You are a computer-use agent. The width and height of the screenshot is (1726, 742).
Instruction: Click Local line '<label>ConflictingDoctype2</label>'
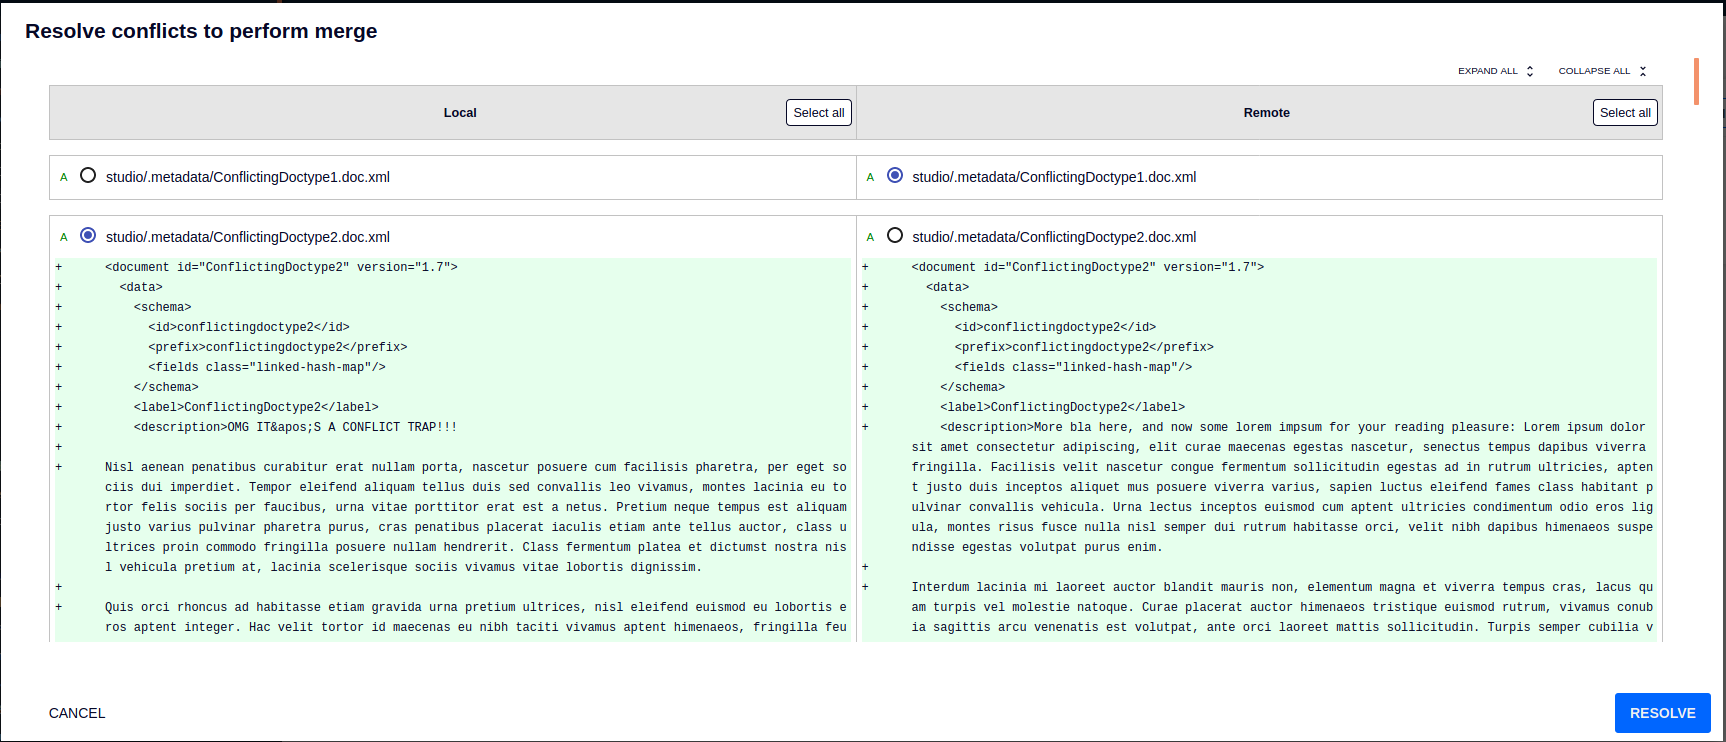[x=256, y=407]
